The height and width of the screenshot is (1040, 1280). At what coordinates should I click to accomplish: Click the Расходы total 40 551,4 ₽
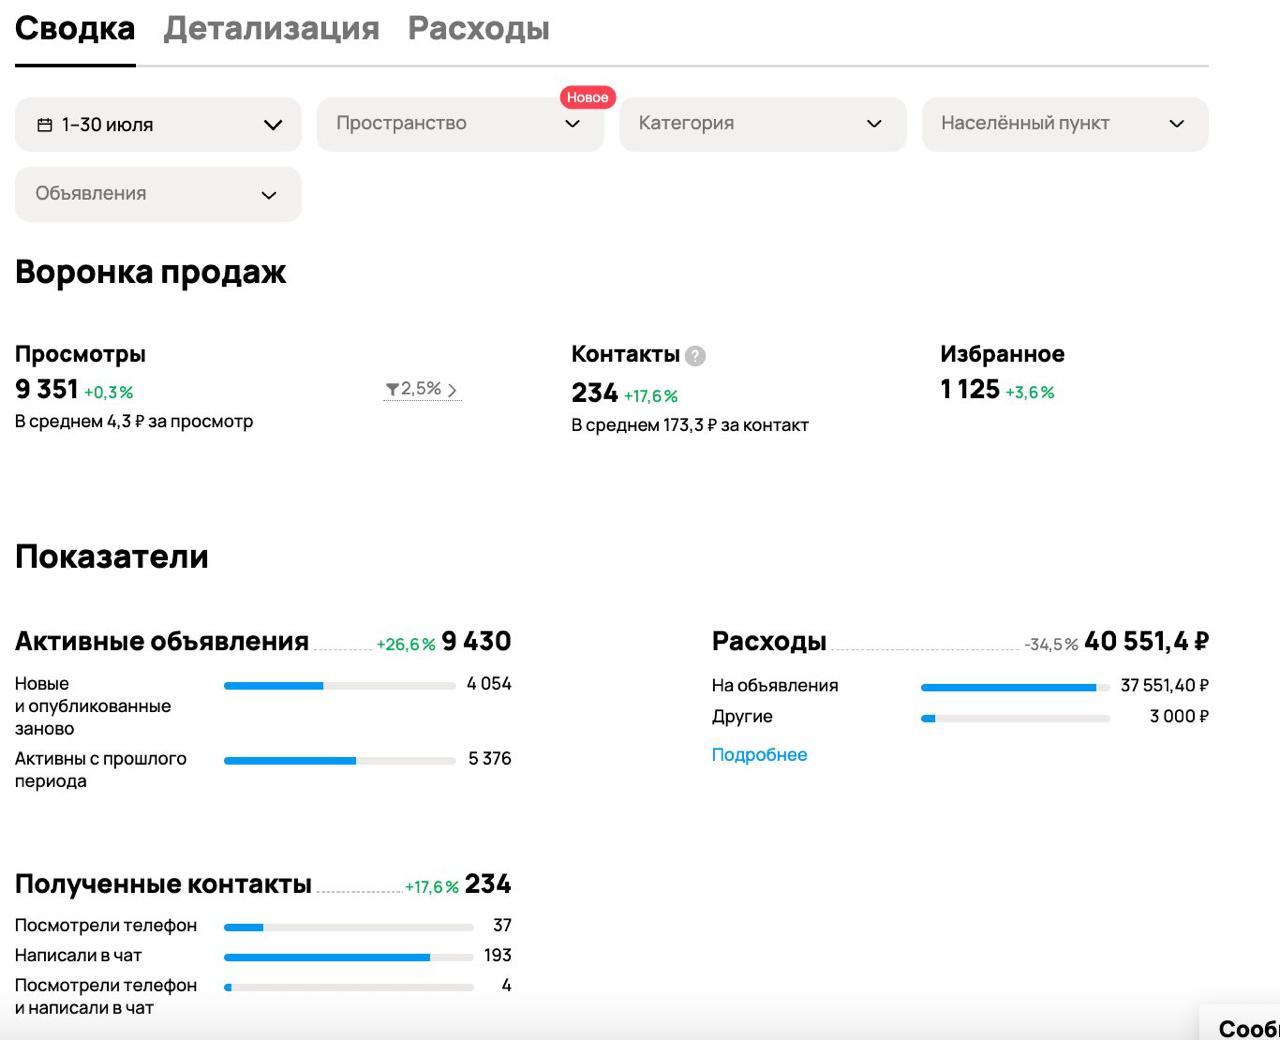click(x=1146, y=641)
